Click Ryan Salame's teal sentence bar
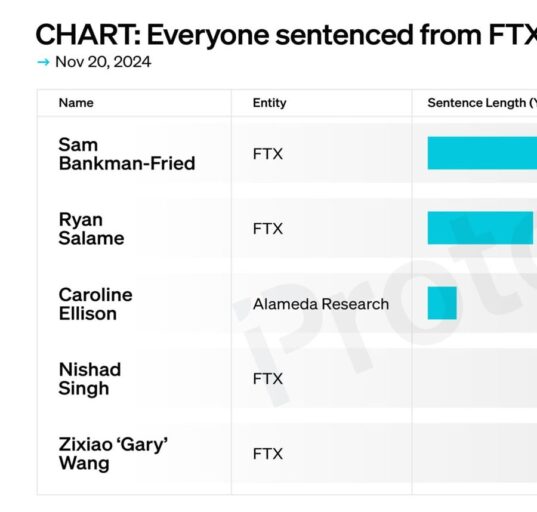Screen dimensions: 537x512 480,228
